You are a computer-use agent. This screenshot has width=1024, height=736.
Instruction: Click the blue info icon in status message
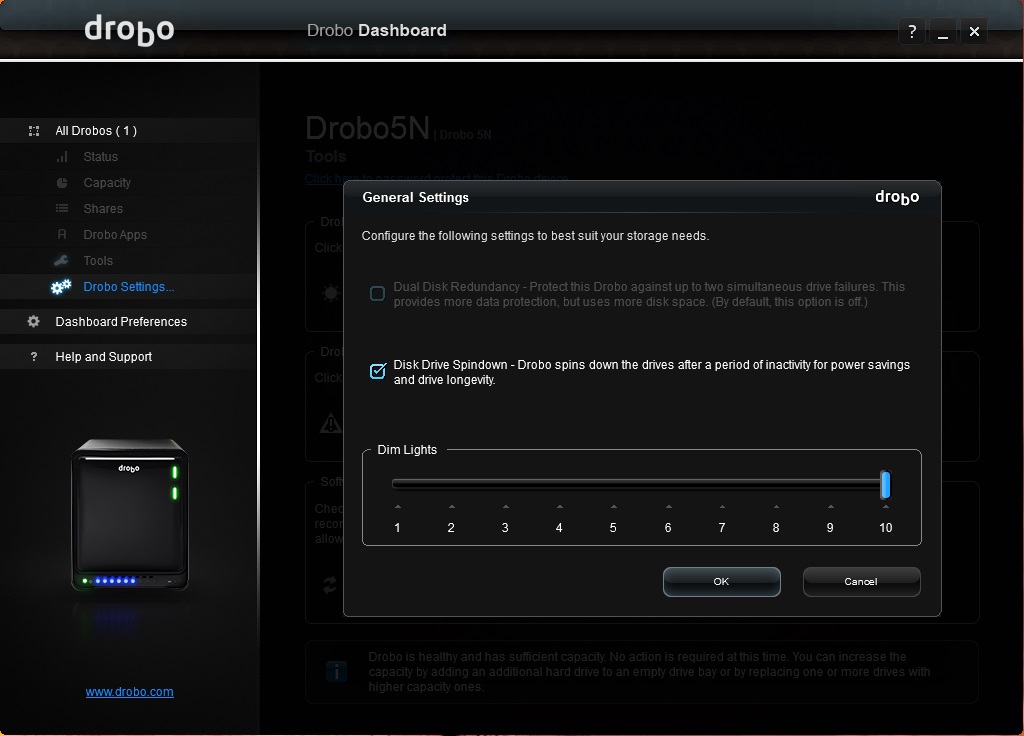336,671
